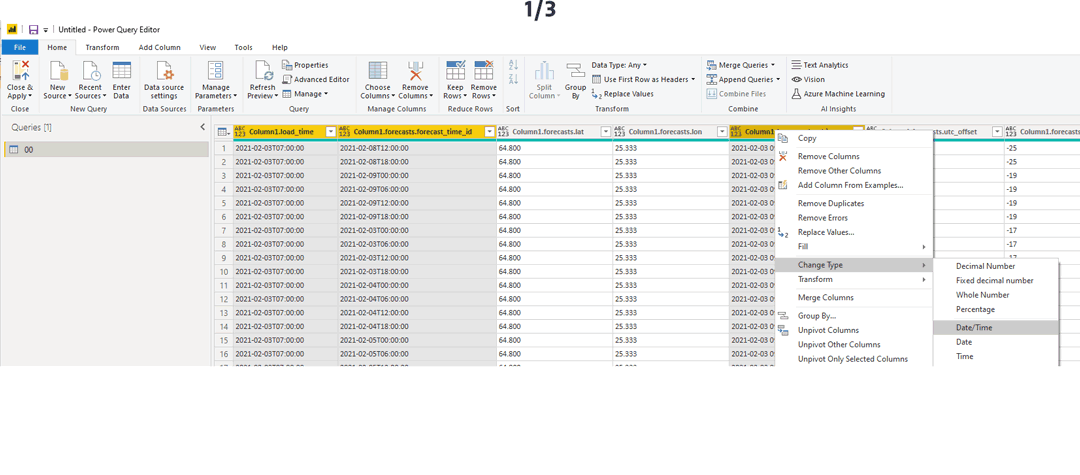This screenshot has width=1080, height=475.
Task: Open the Merge Queries dropdown
Action: [772, 65]
